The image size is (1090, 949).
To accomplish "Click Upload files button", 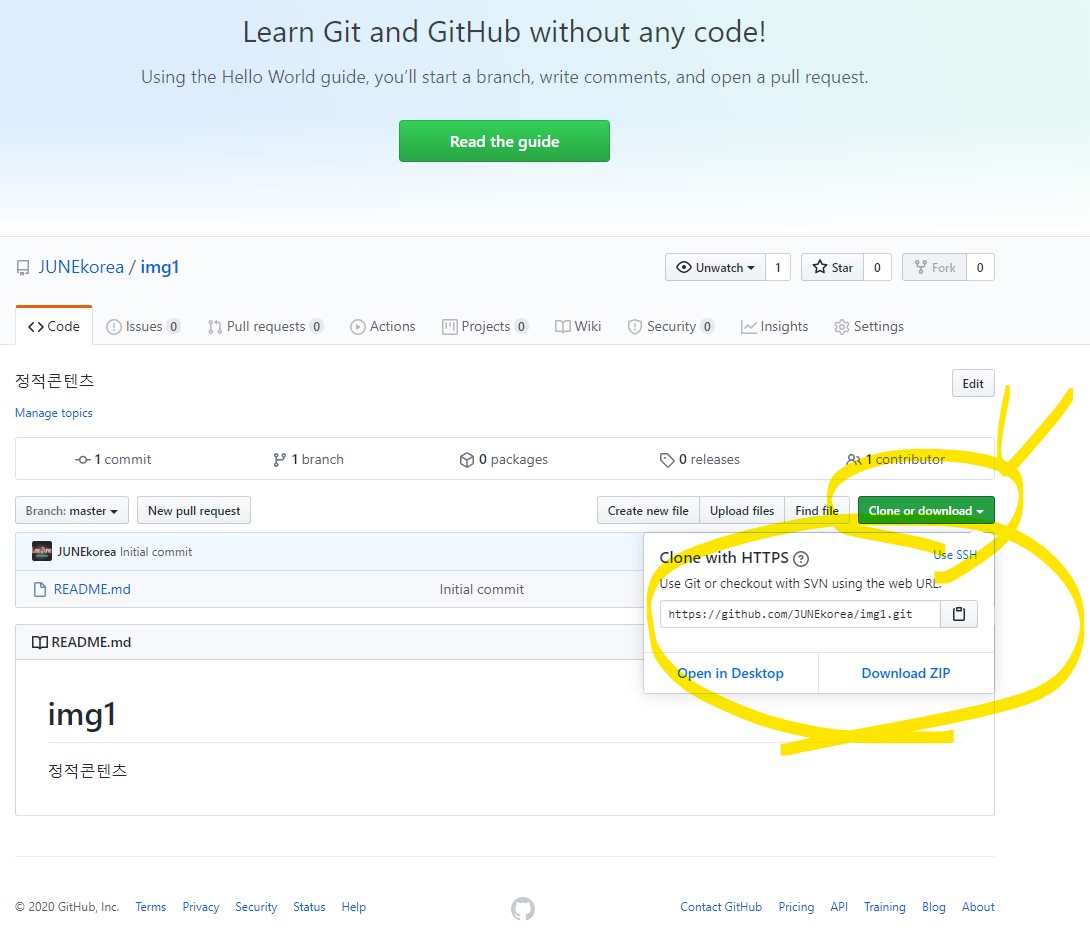I will 742,511.
